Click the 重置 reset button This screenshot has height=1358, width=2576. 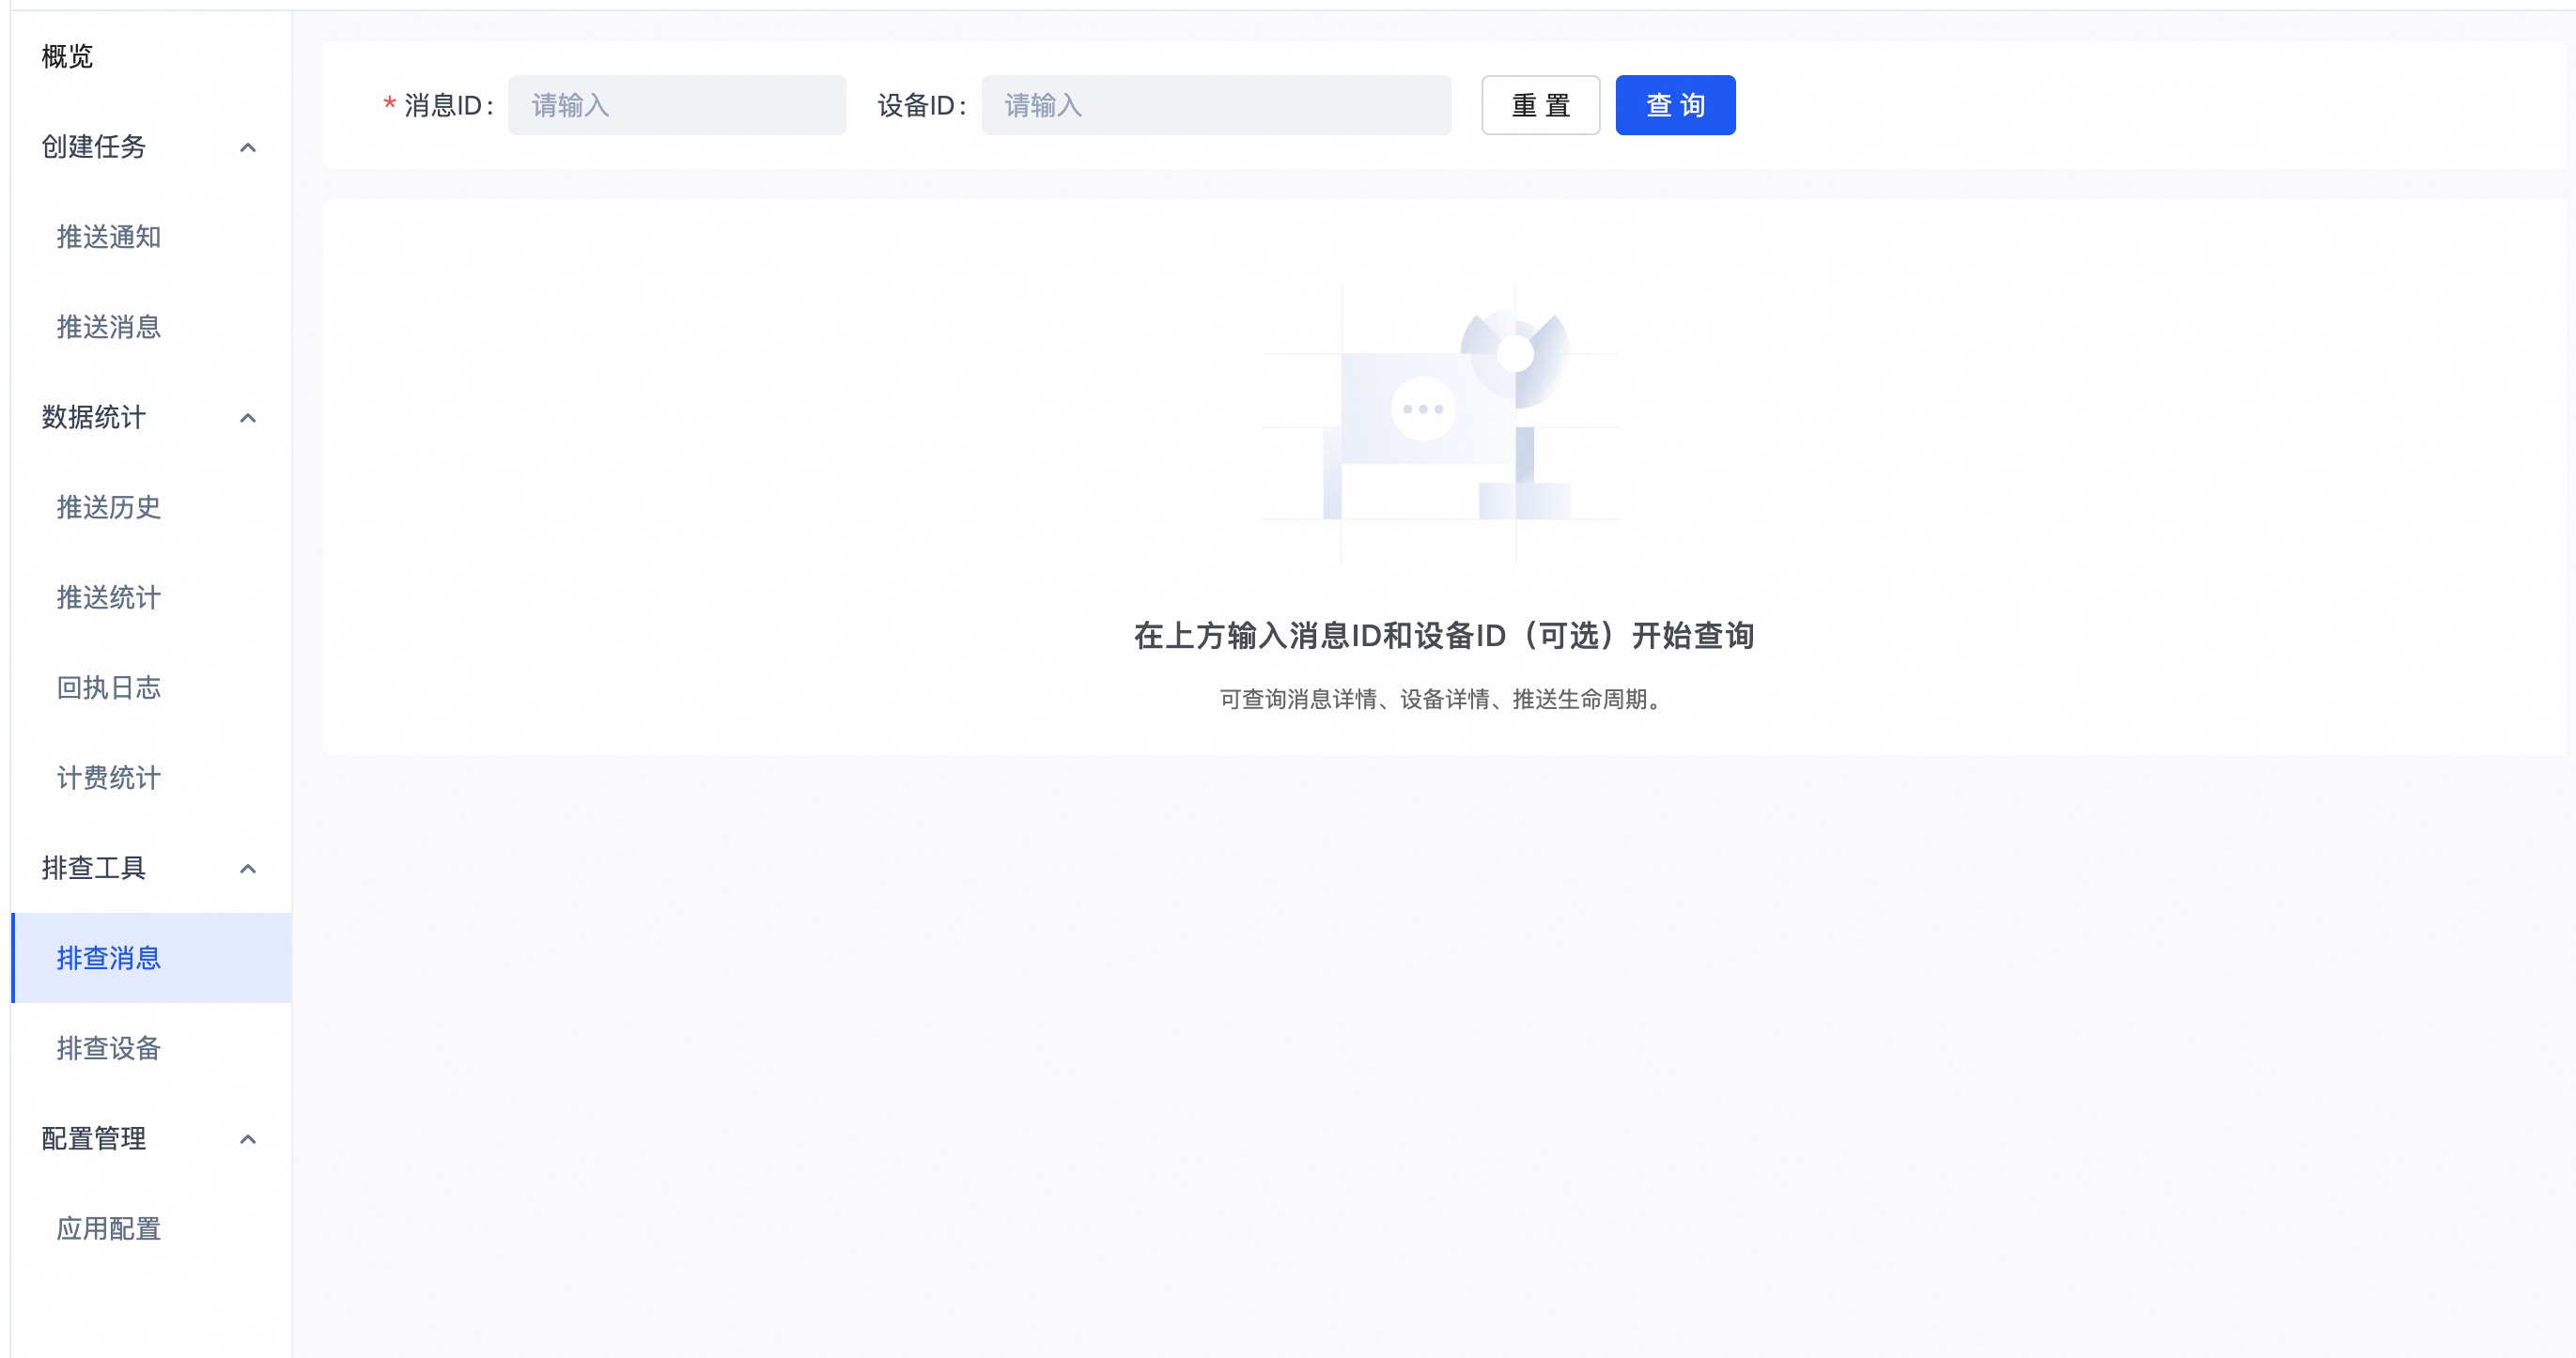1540,105
